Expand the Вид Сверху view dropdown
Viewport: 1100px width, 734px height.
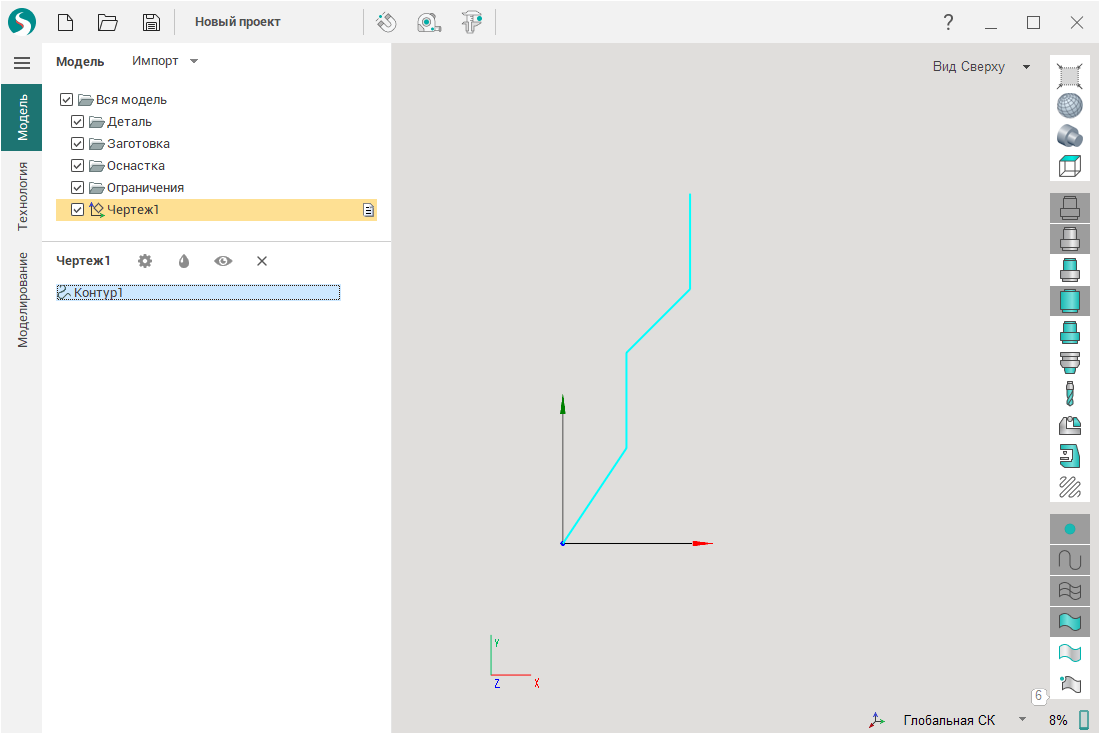point(981,67)
